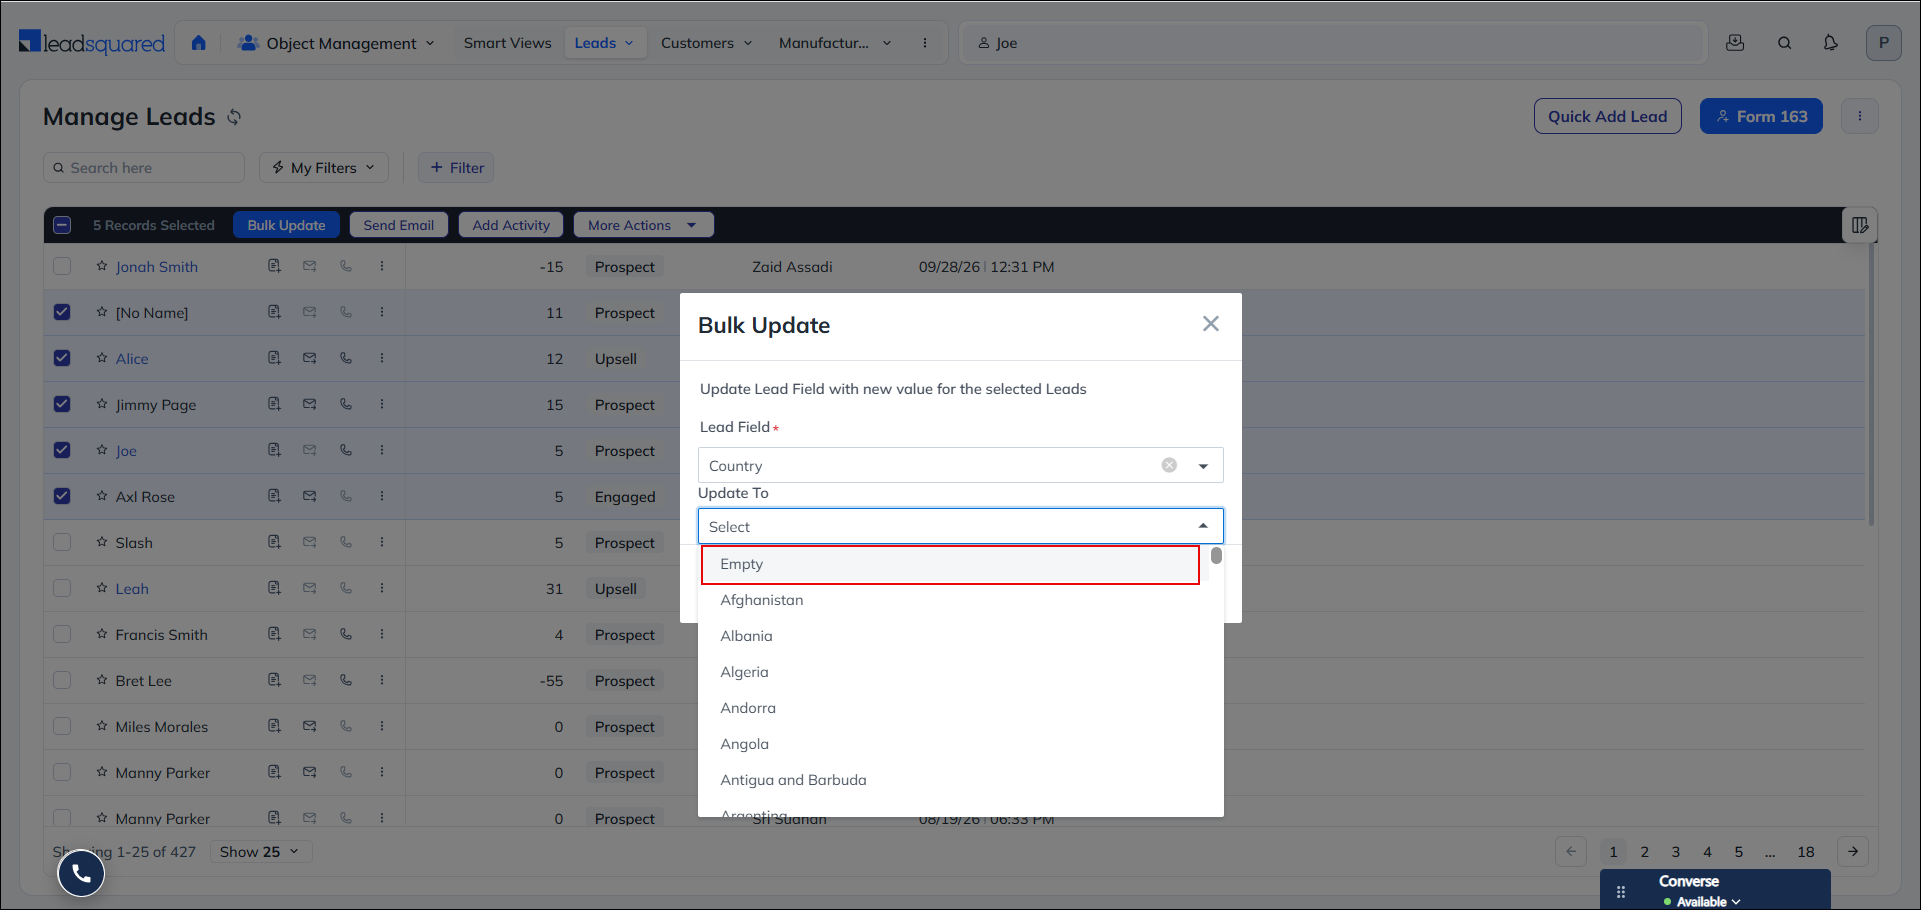Click the leads table vertical scrollbar

(1871, 385)
